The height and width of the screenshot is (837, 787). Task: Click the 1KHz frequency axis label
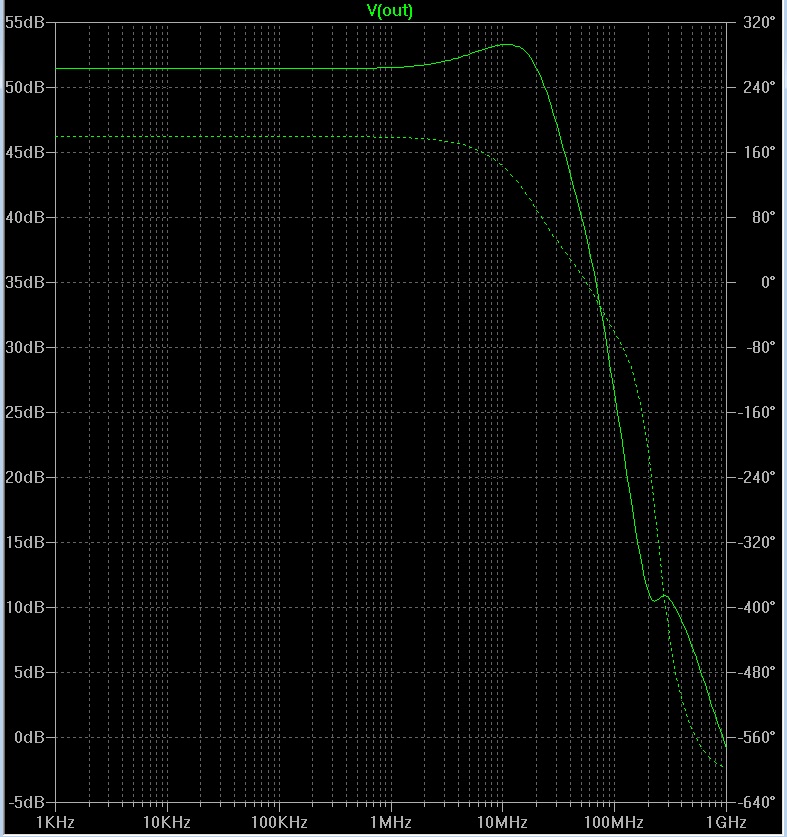[56, 822]
